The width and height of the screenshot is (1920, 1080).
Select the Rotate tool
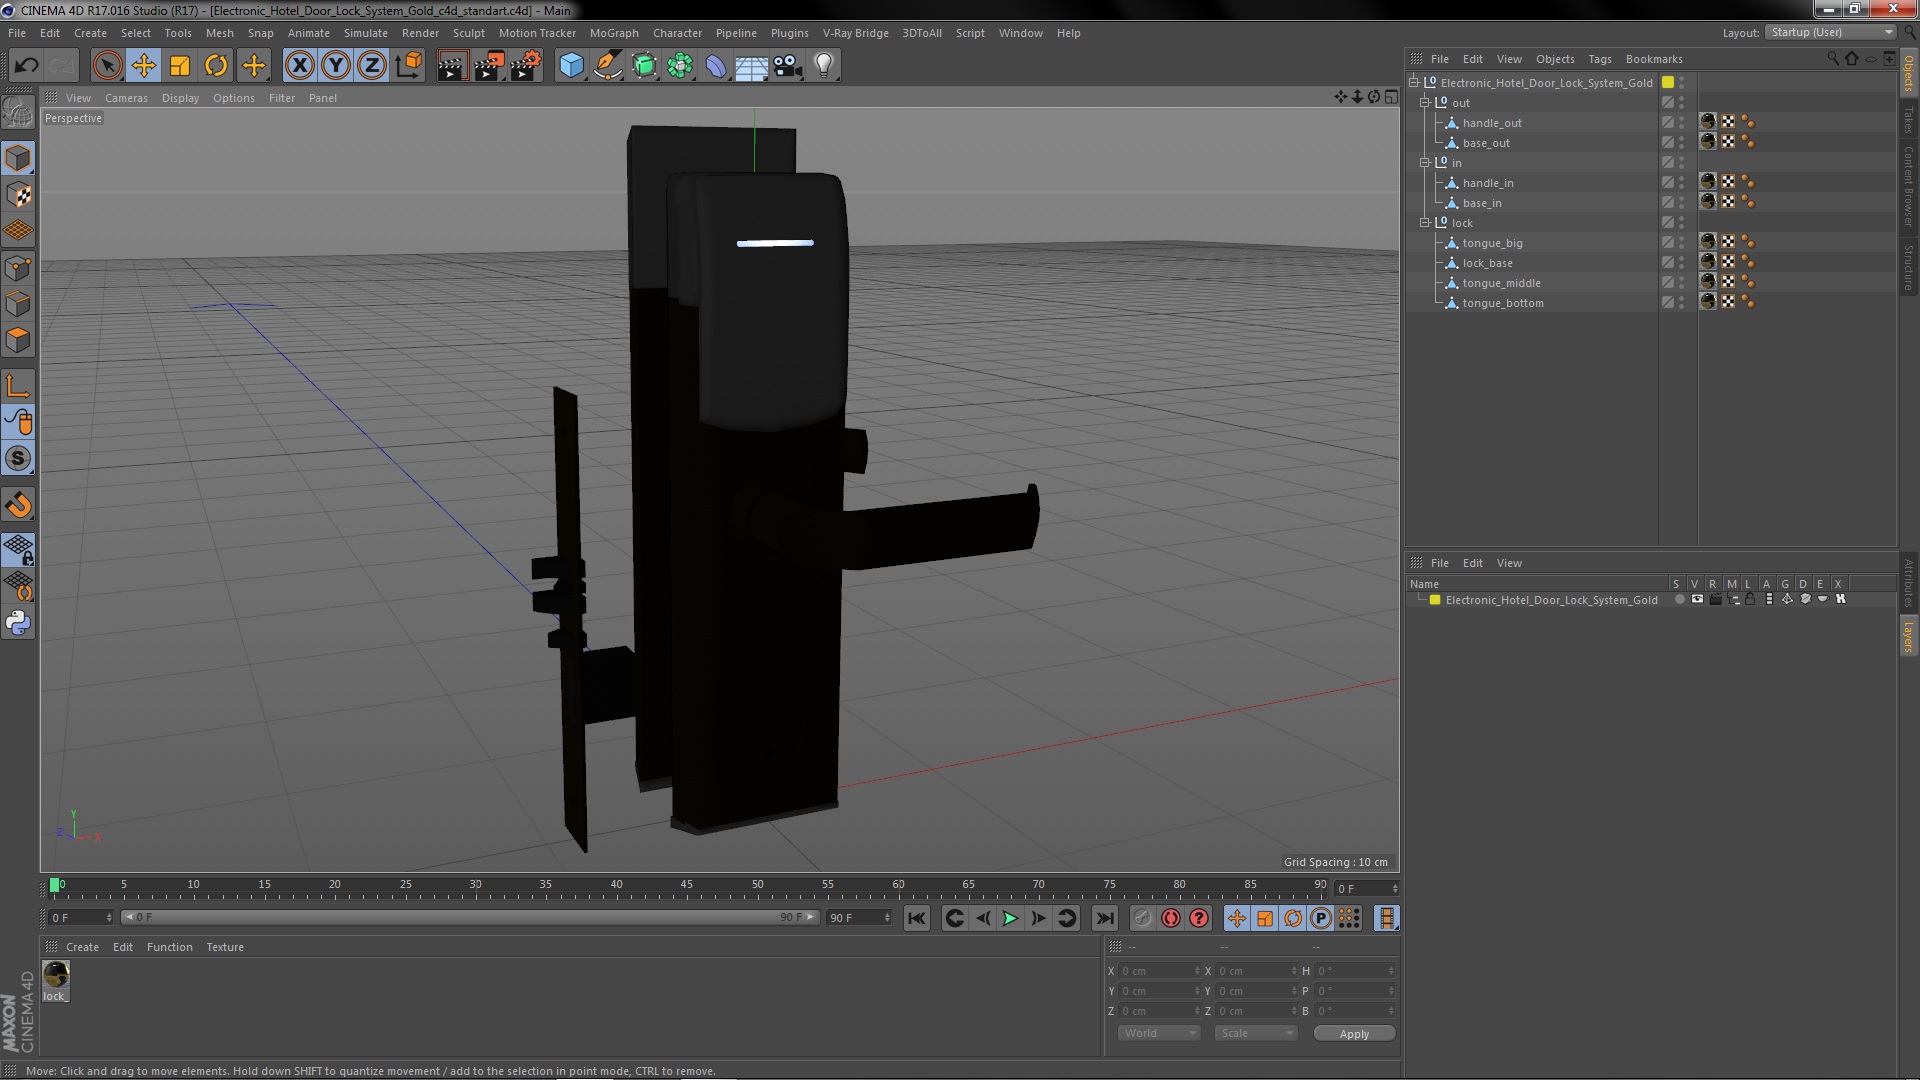[216, 66]
